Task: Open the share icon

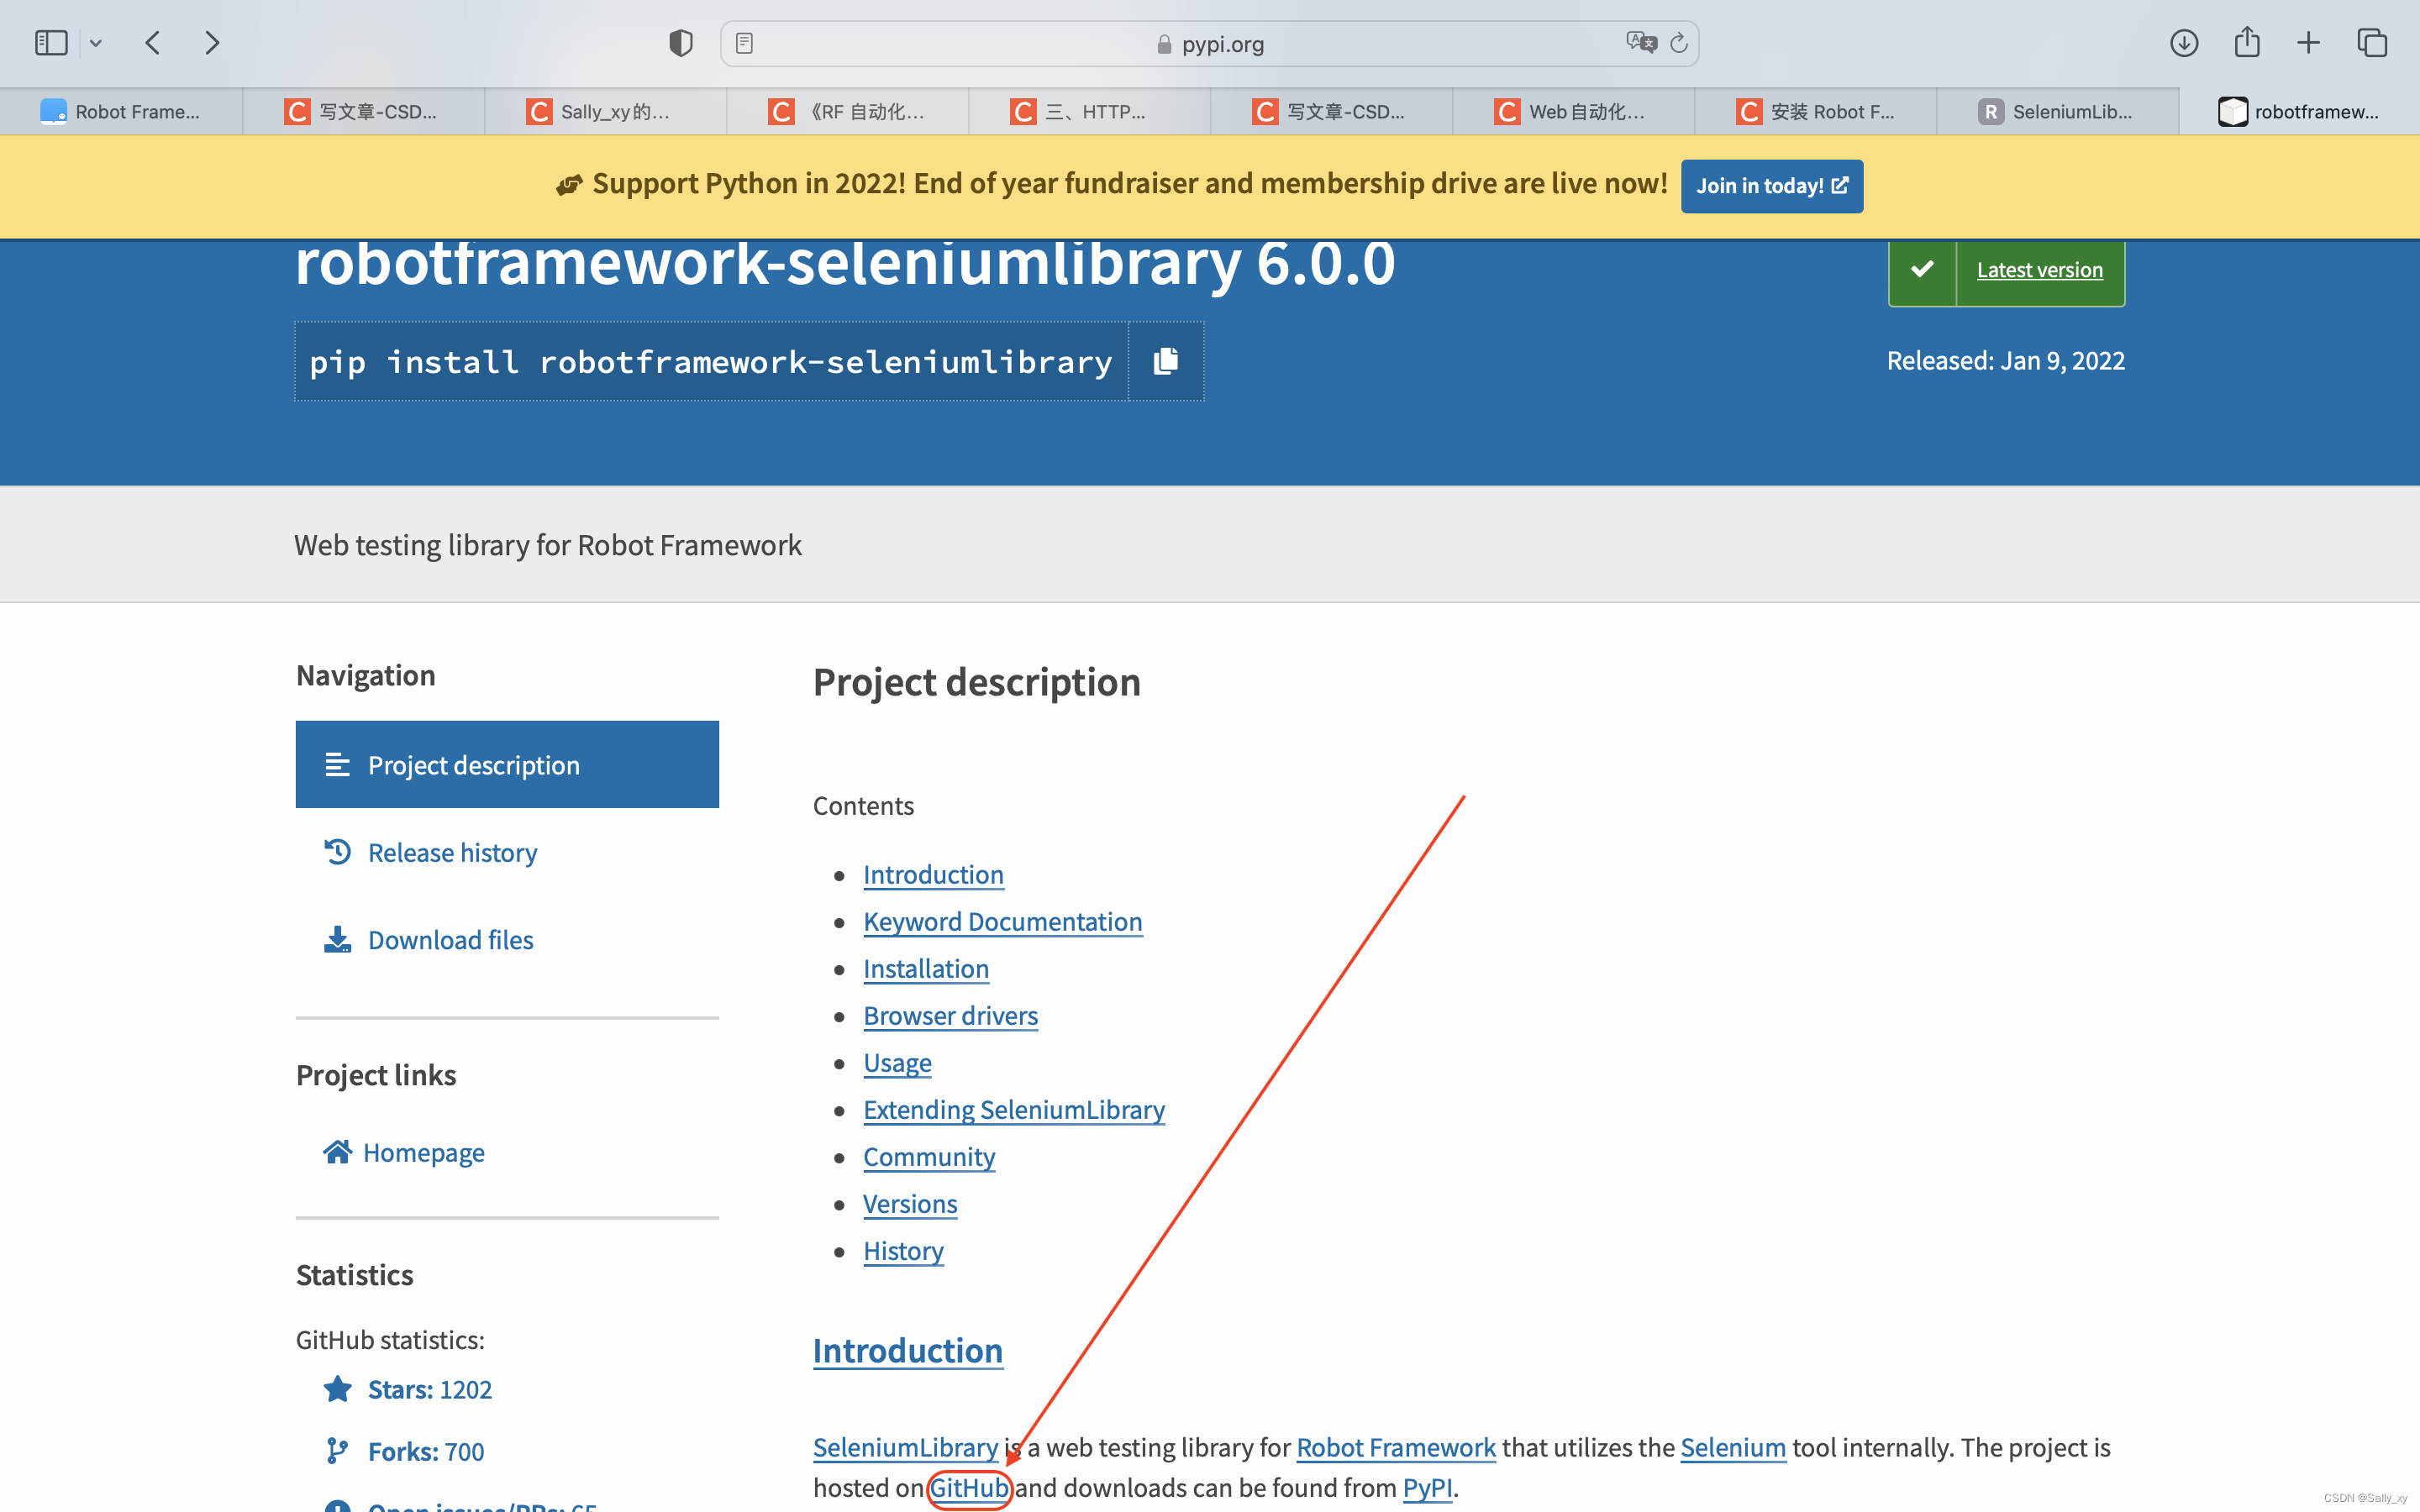Action: tap(2247, 42)
